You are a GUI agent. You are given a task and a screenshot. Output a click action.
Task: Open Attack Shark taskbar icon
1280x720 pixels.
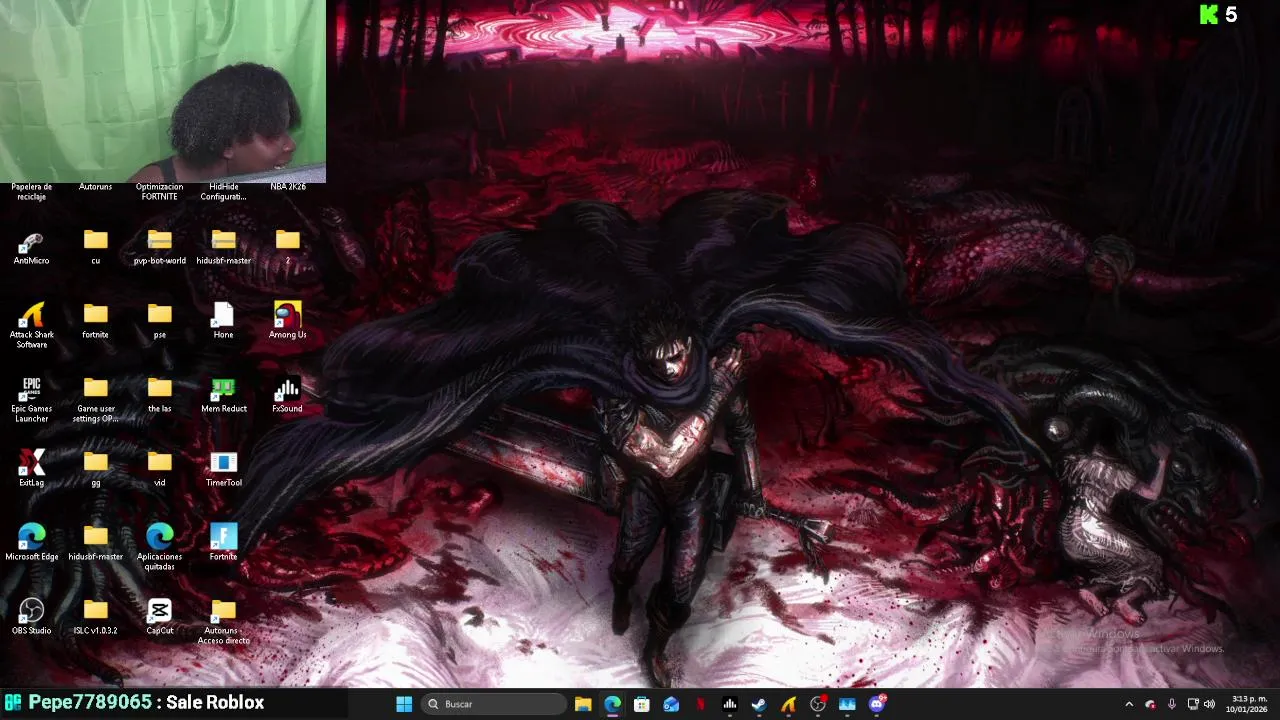coord(788,704)
